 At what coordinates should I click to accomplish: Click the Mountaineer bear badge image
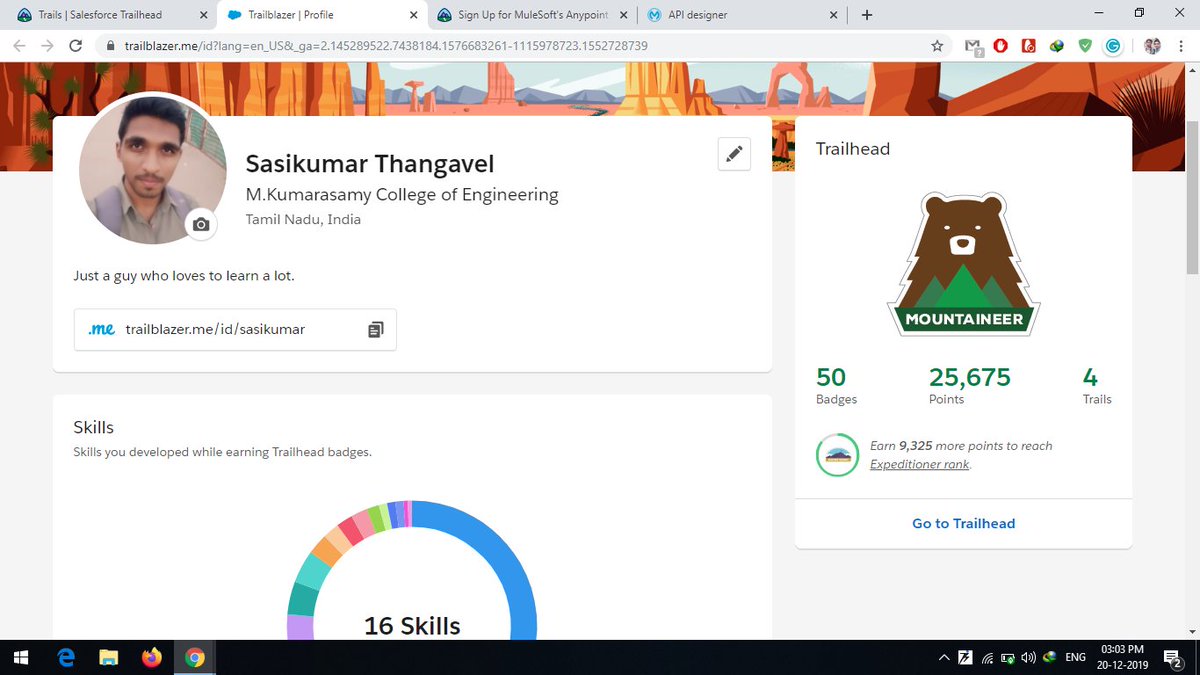tap(964, 264)
